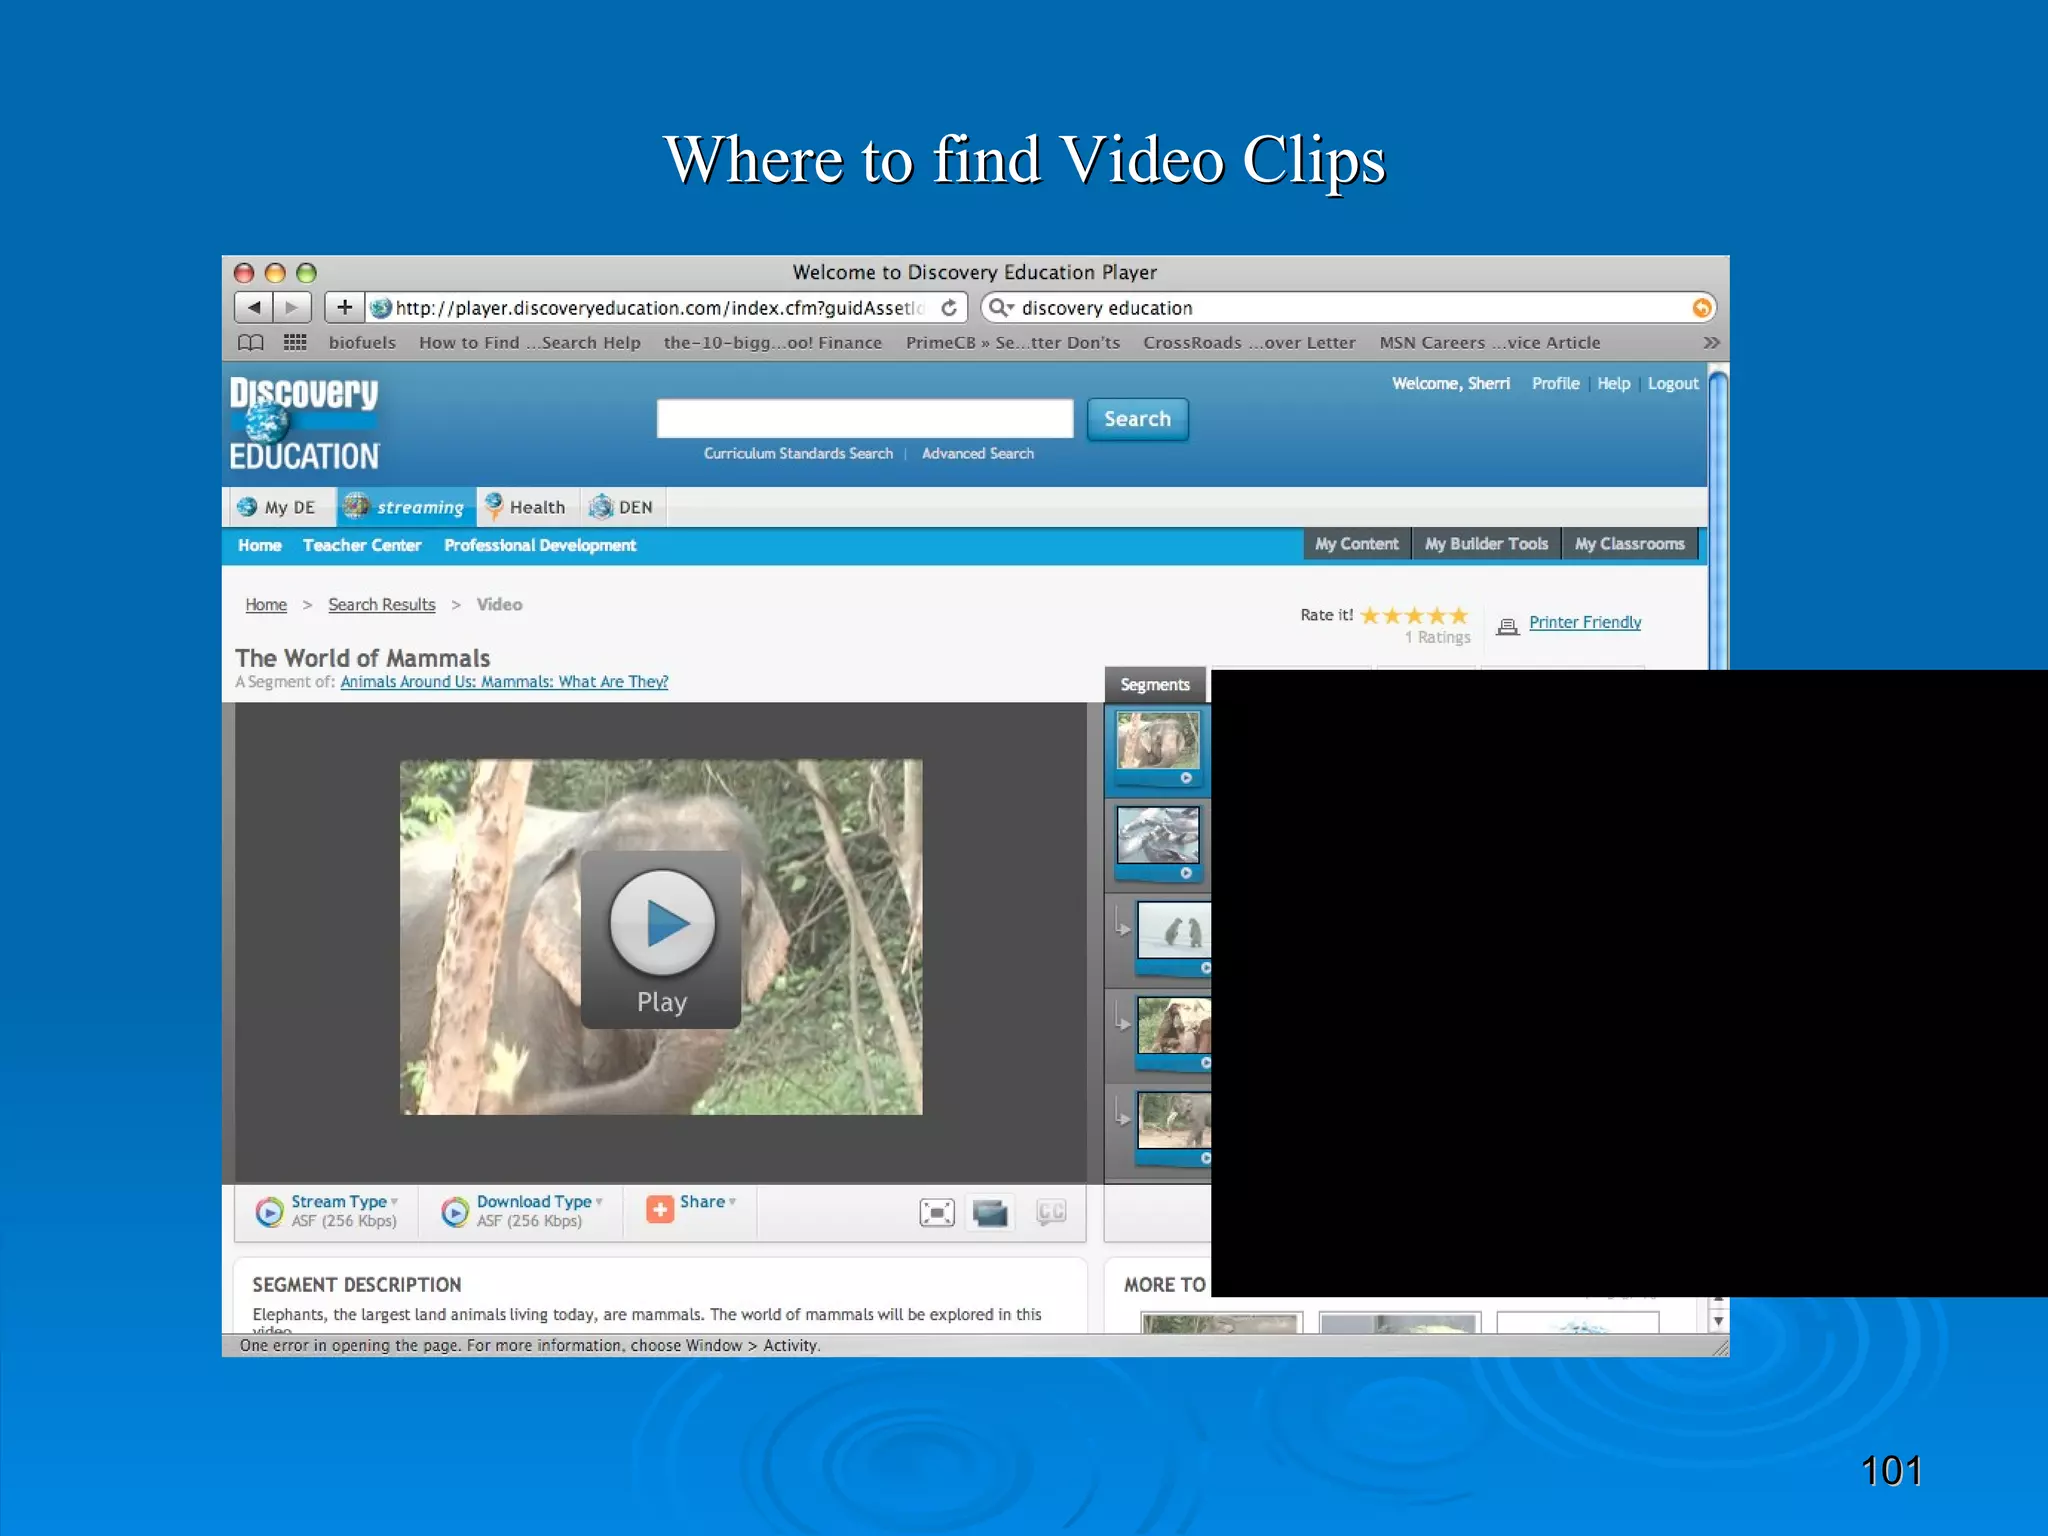Click the orange Share plus icon
This screenshot has width=2048, height=1536.
(660, 1210)
